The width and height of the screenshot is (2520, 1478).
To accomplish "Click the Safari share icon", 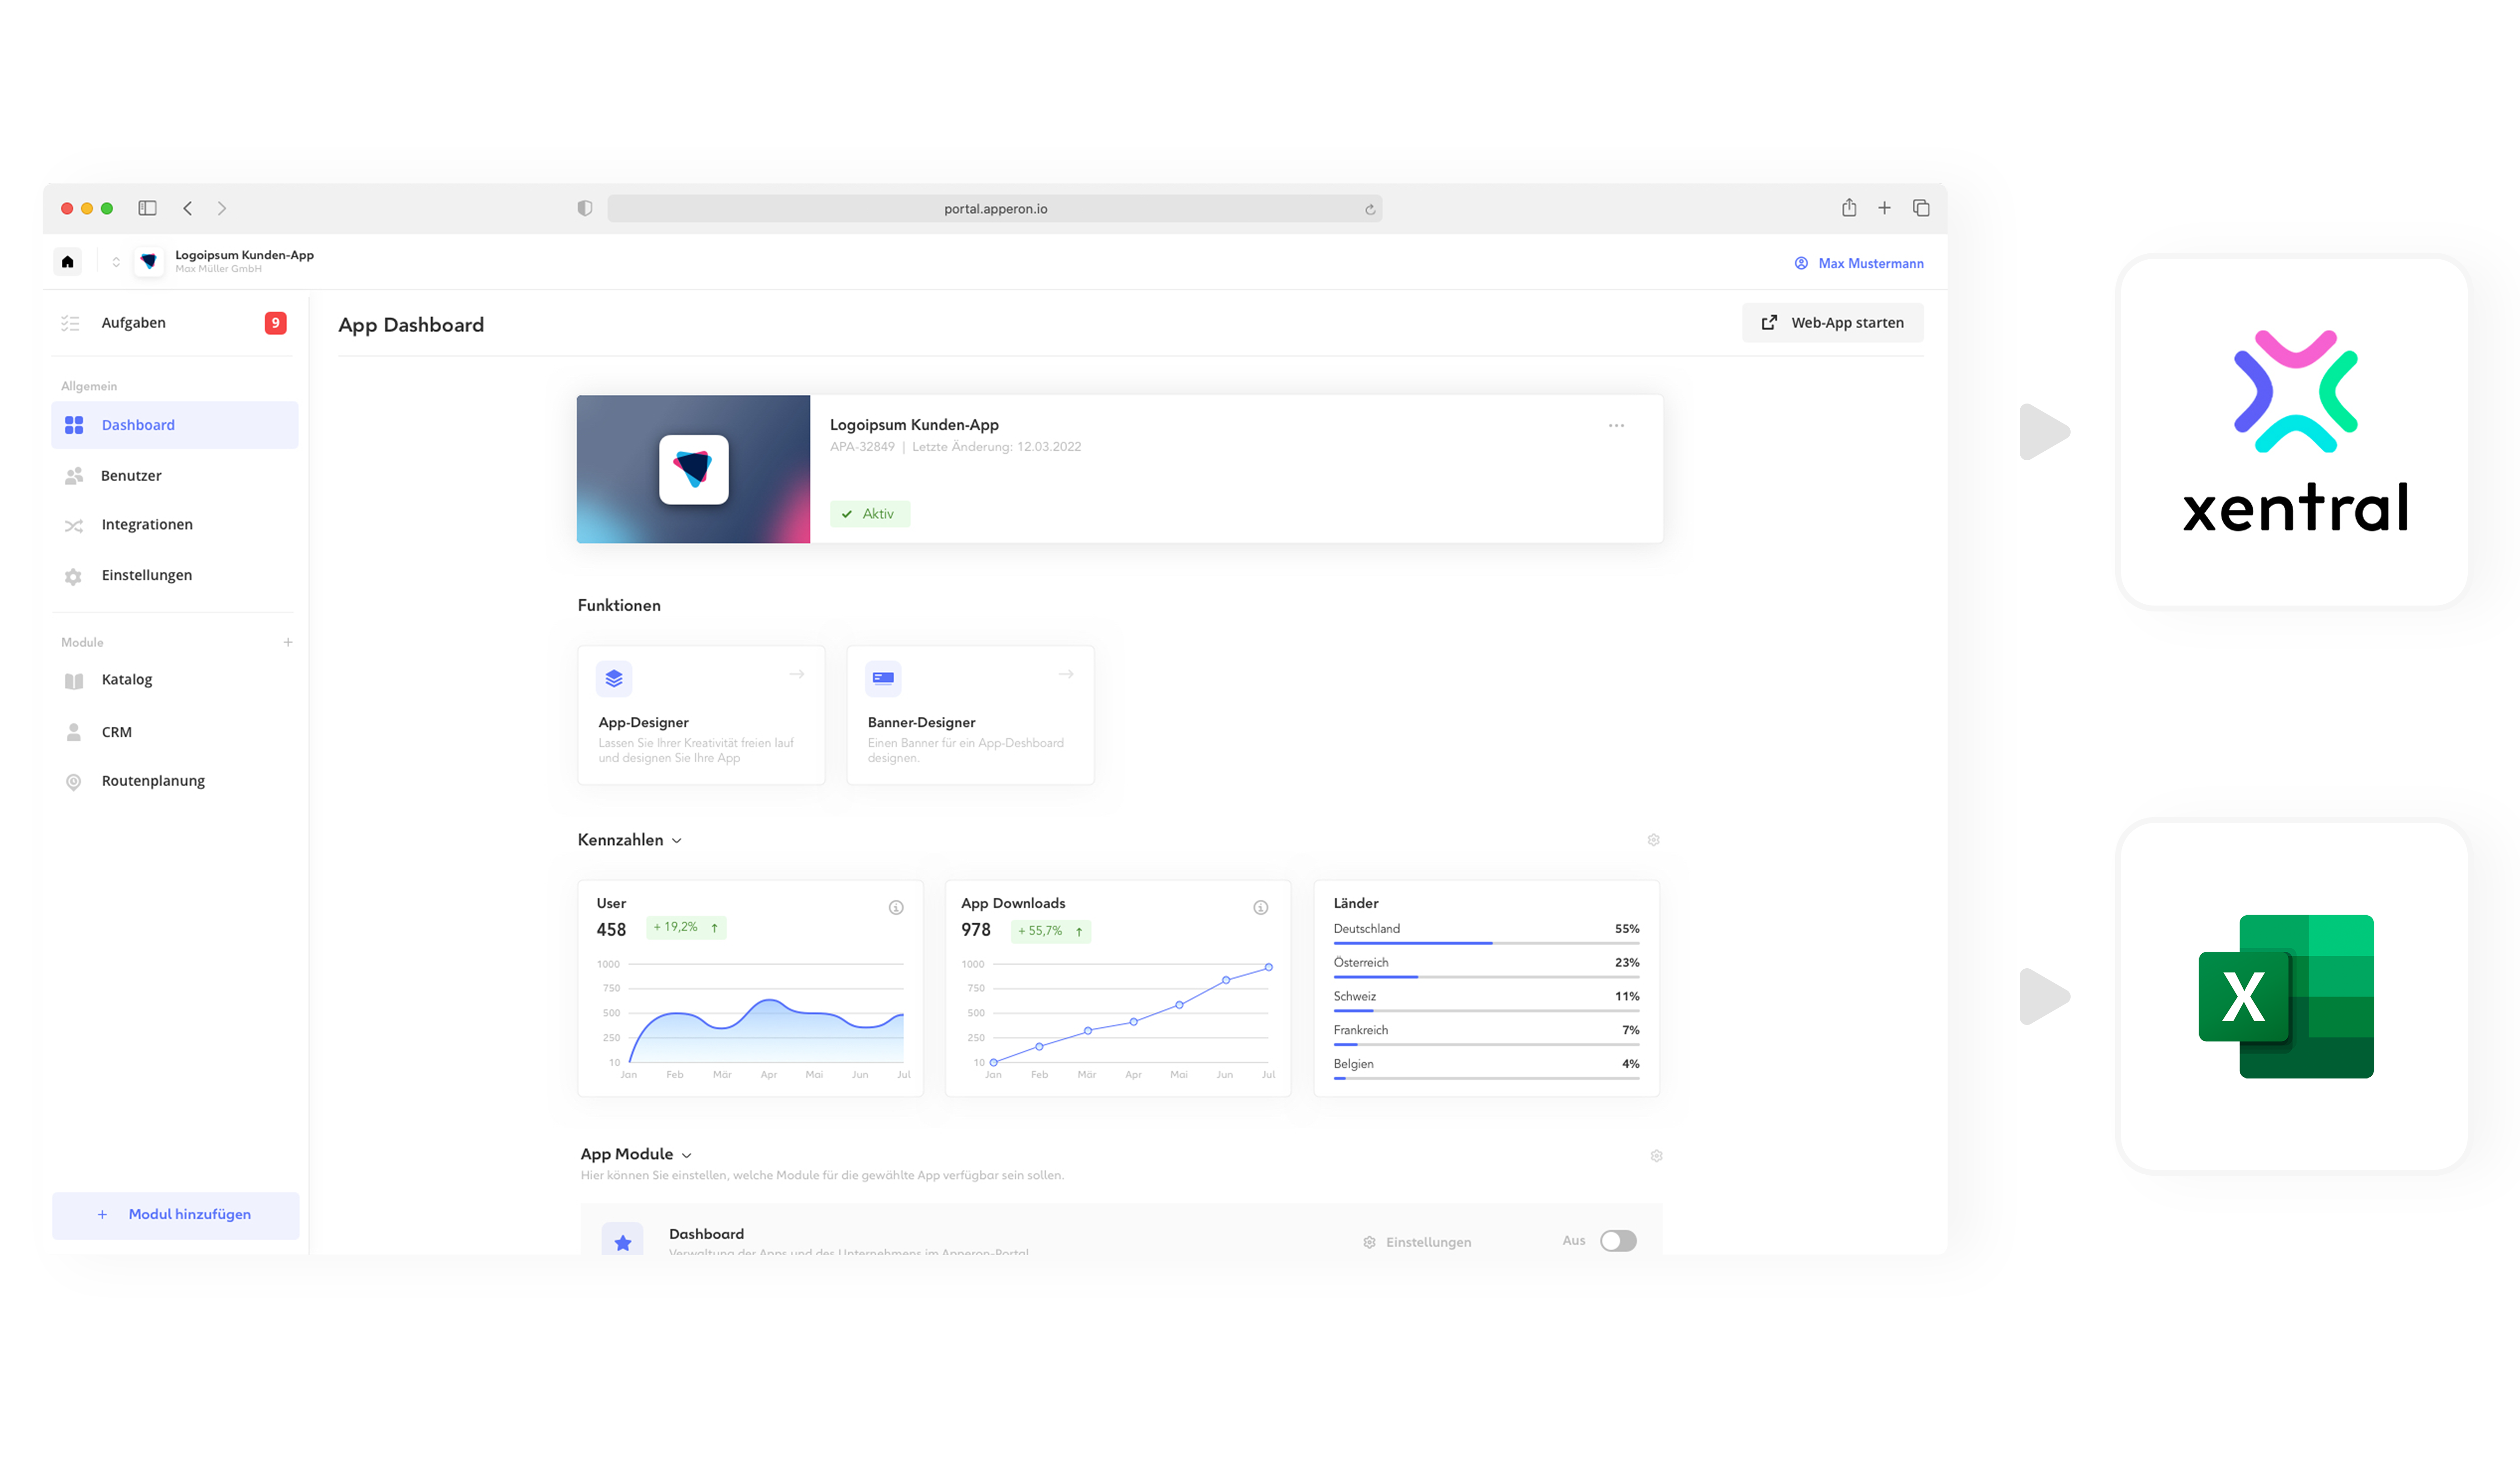I will coord(1849,207).
